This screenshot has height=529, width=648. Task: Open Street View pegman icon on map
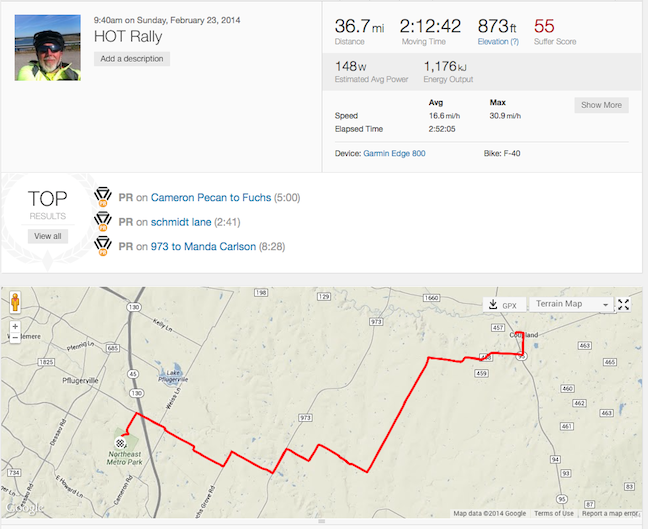coord(15,302)
